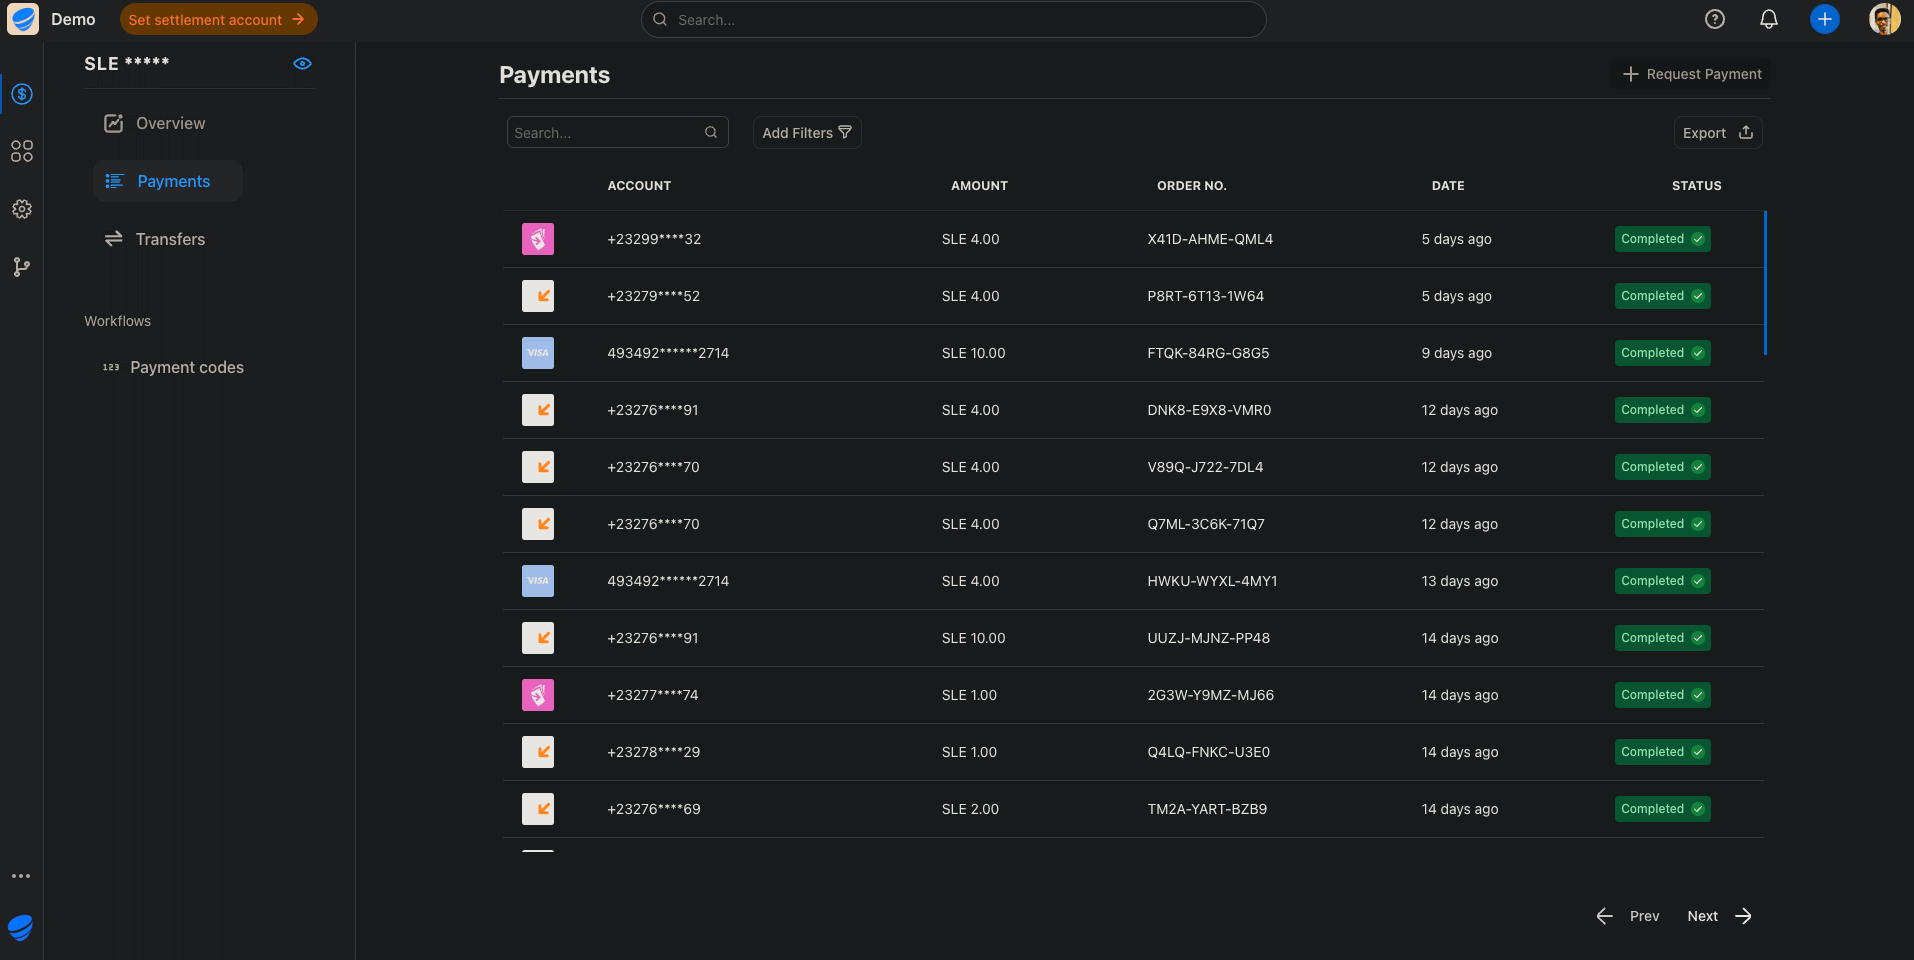Open Payment codes workflow
1914x960 pixels.
point(173,367)
